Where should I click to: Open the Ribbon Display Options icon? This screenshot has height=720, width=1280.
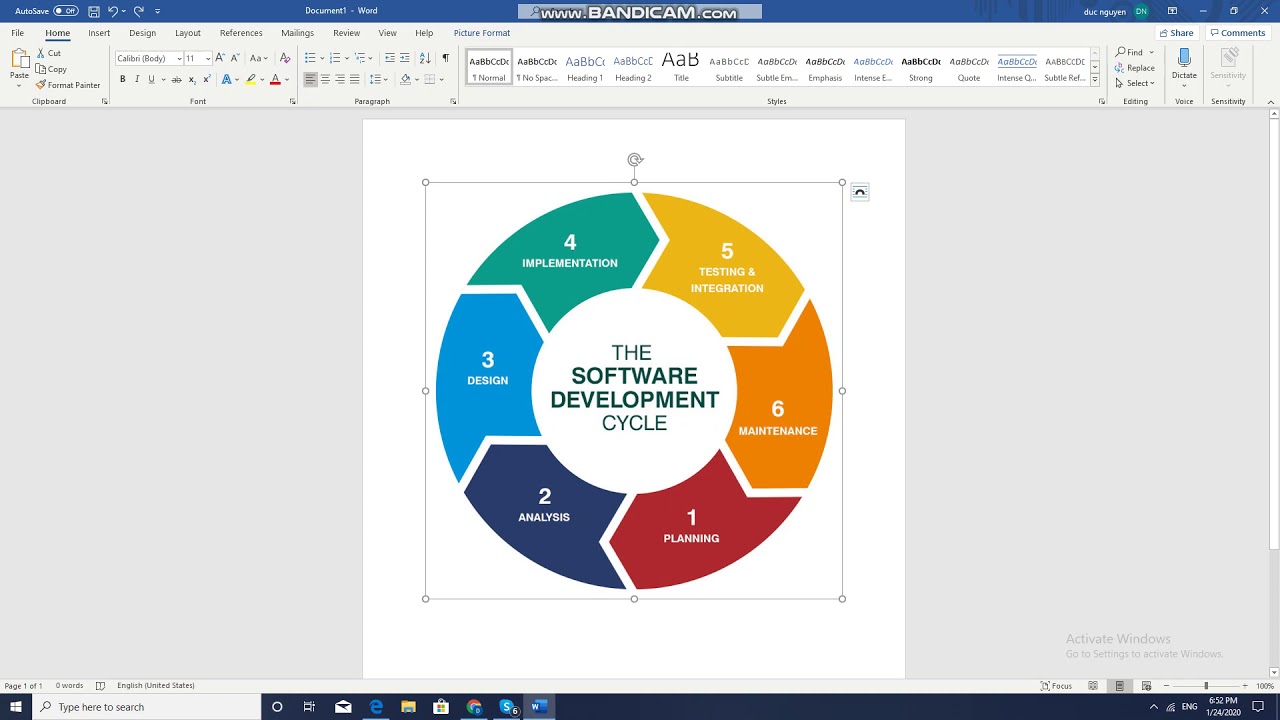[1172, 11]
